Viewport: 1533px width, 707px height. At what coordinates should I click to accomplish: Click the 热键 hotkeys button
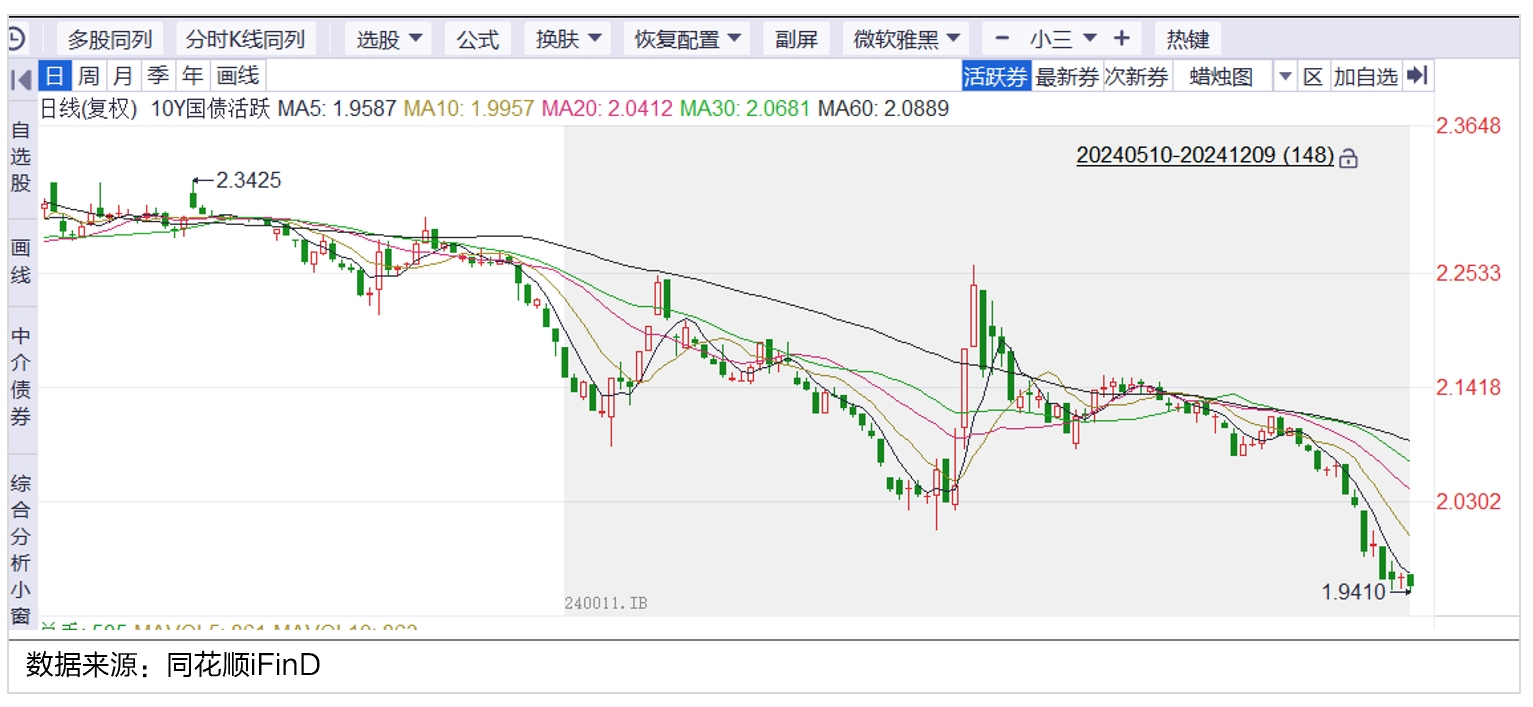click(x=1187, y=39)
